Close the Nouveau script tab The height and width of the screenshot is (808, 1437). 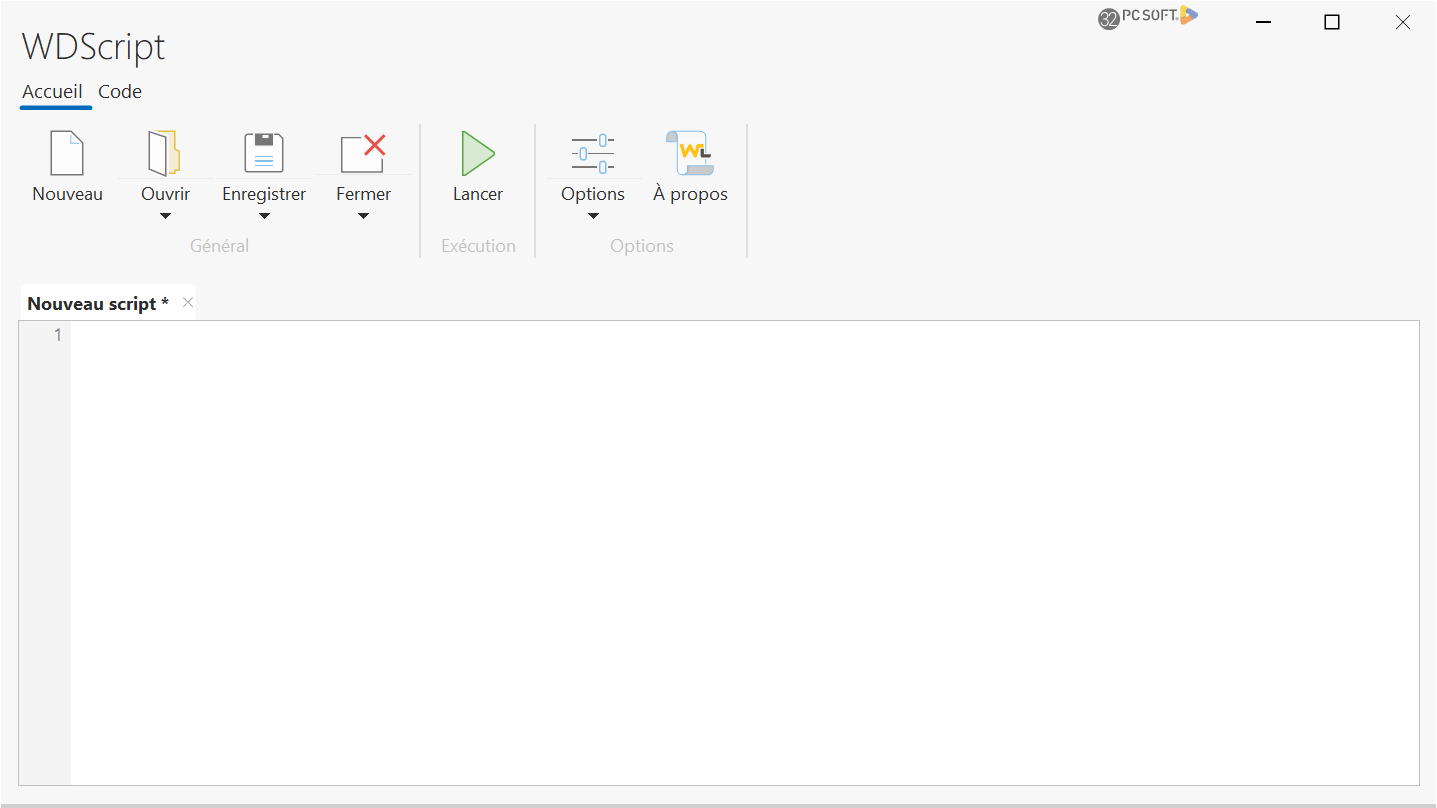[x=188, y=302]
